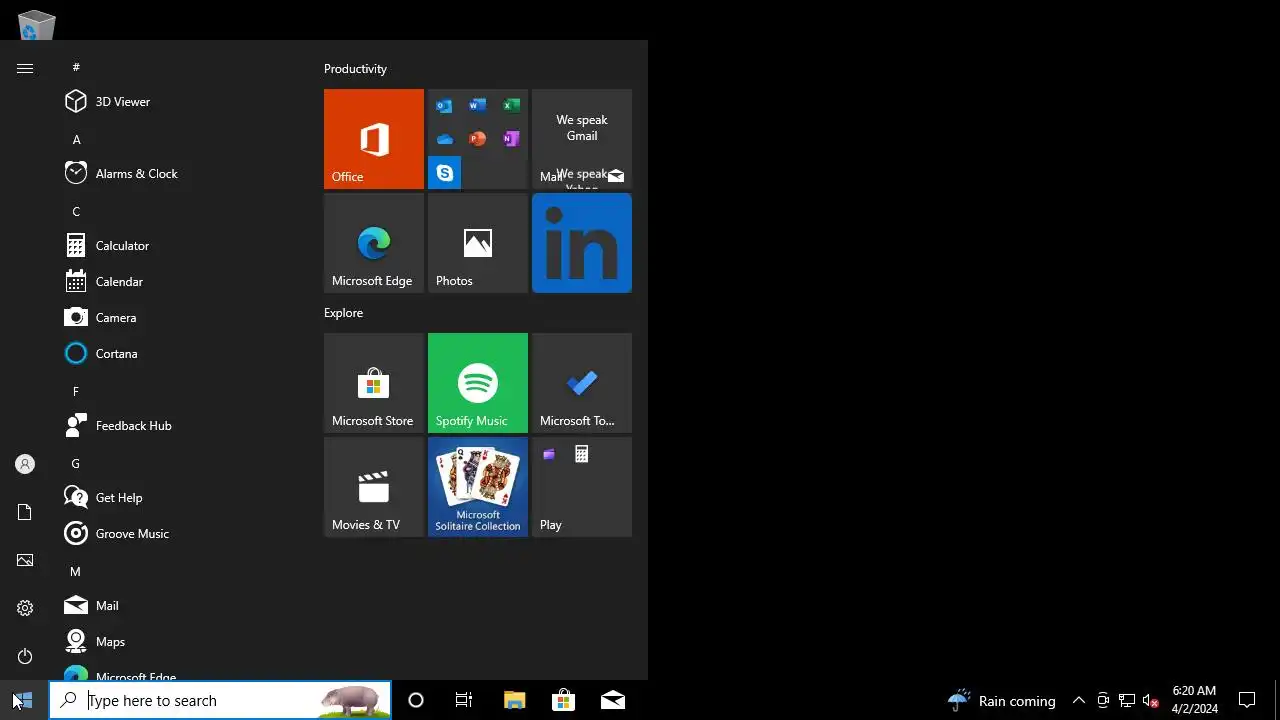Launch the Camera app
The height and width of the screenshot is (720, 1280).
pos(178,318)
